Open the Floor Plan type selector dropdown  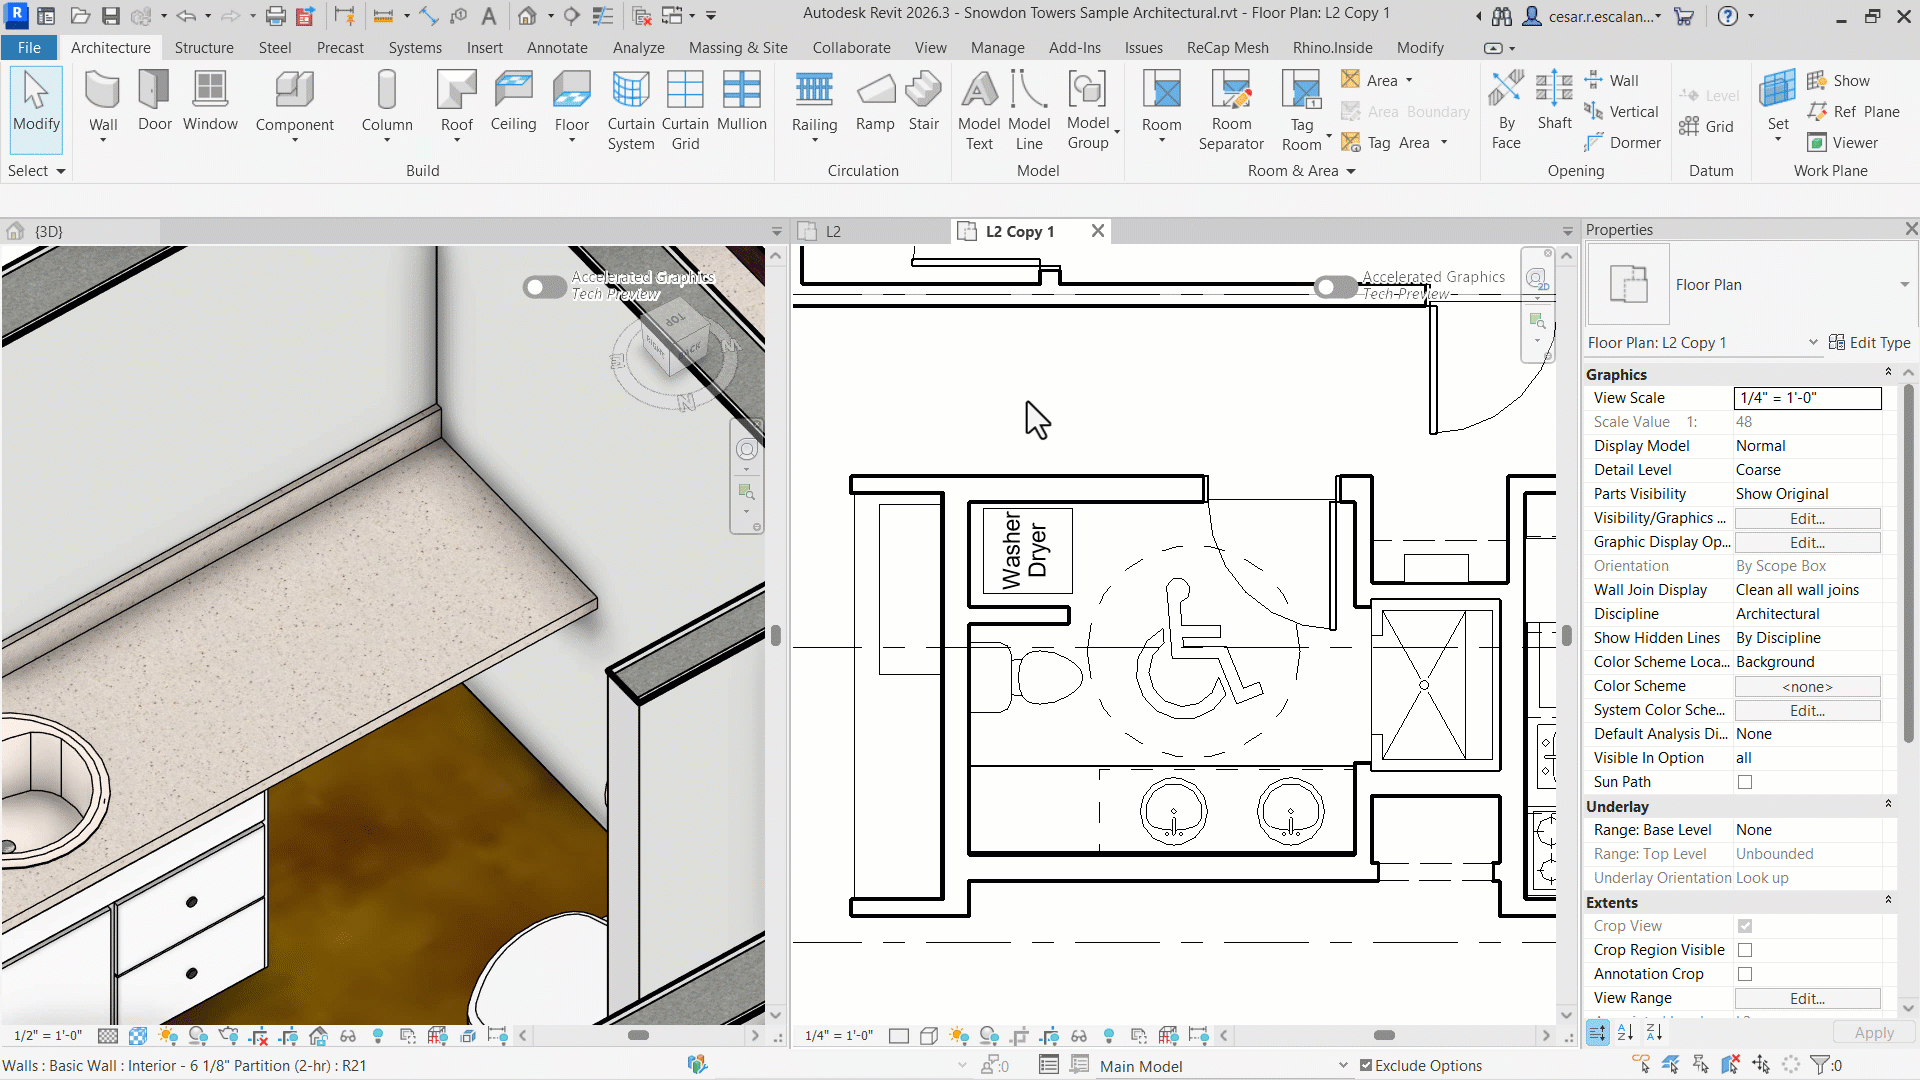pyautogui.click(x=1904, y=285)
